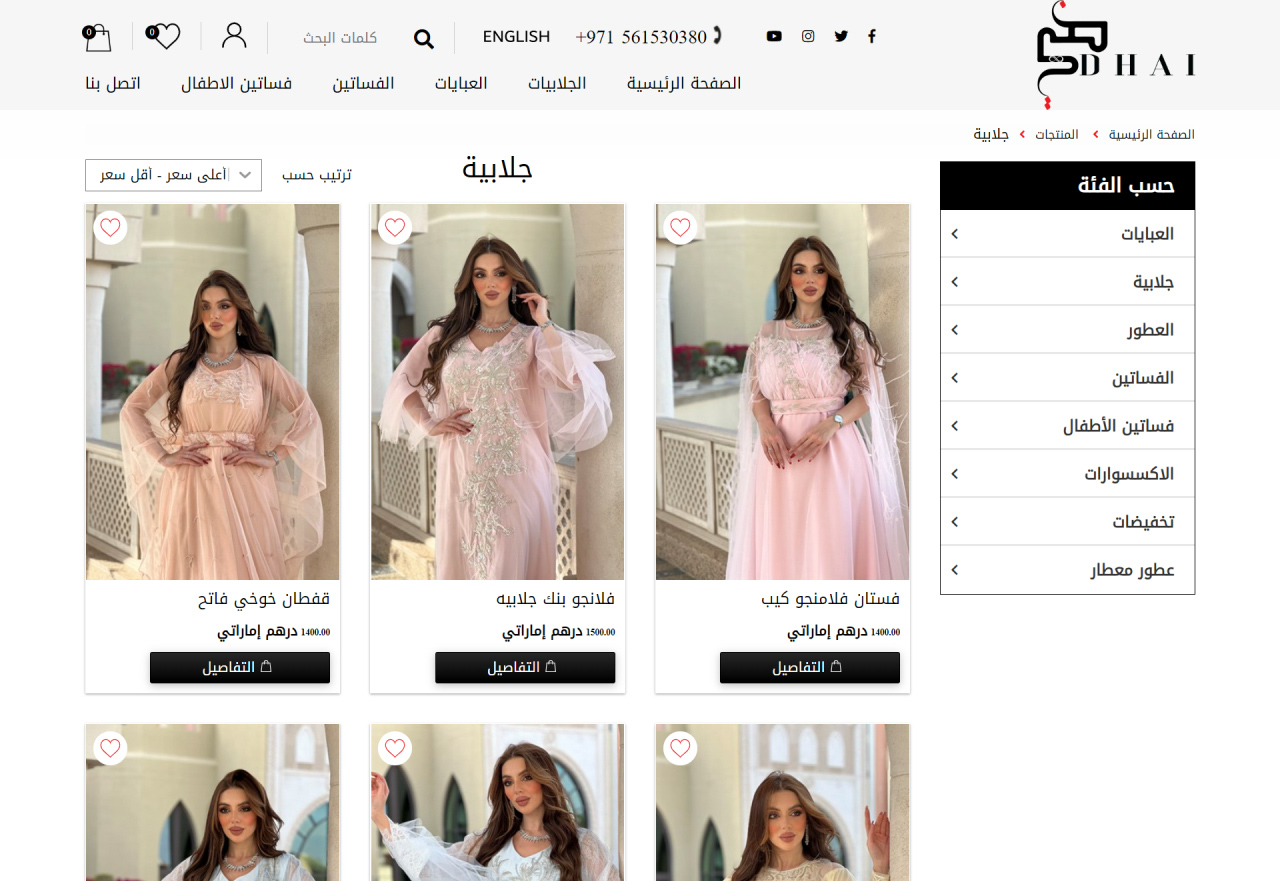The height and width of the screenshot is (881, 1280).
Task: Select the العبايات category label in sidebar
Action: tap(1147, 234)
